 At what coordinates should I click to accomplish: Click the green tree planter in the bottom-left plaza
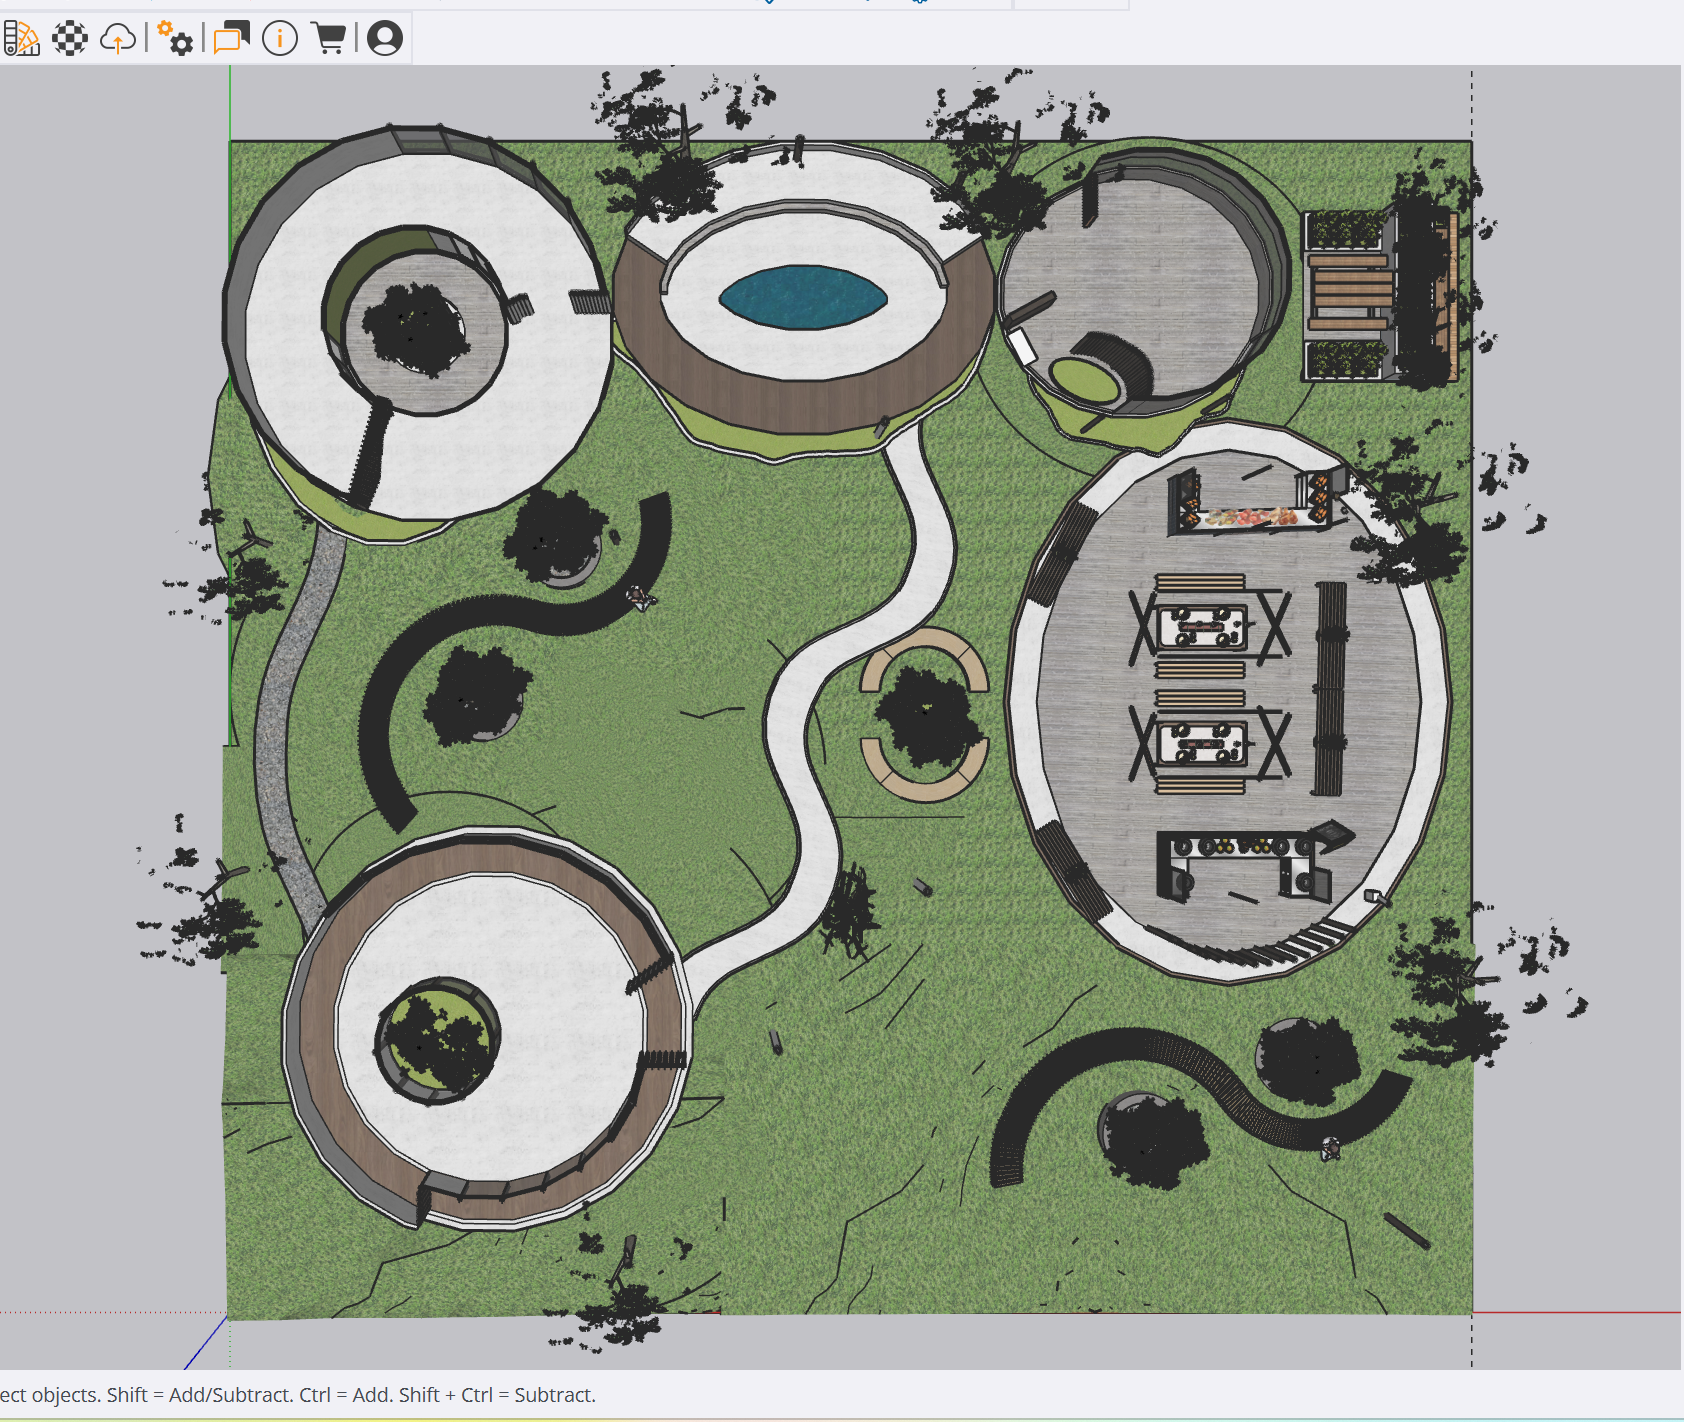tap(436, 1040)
